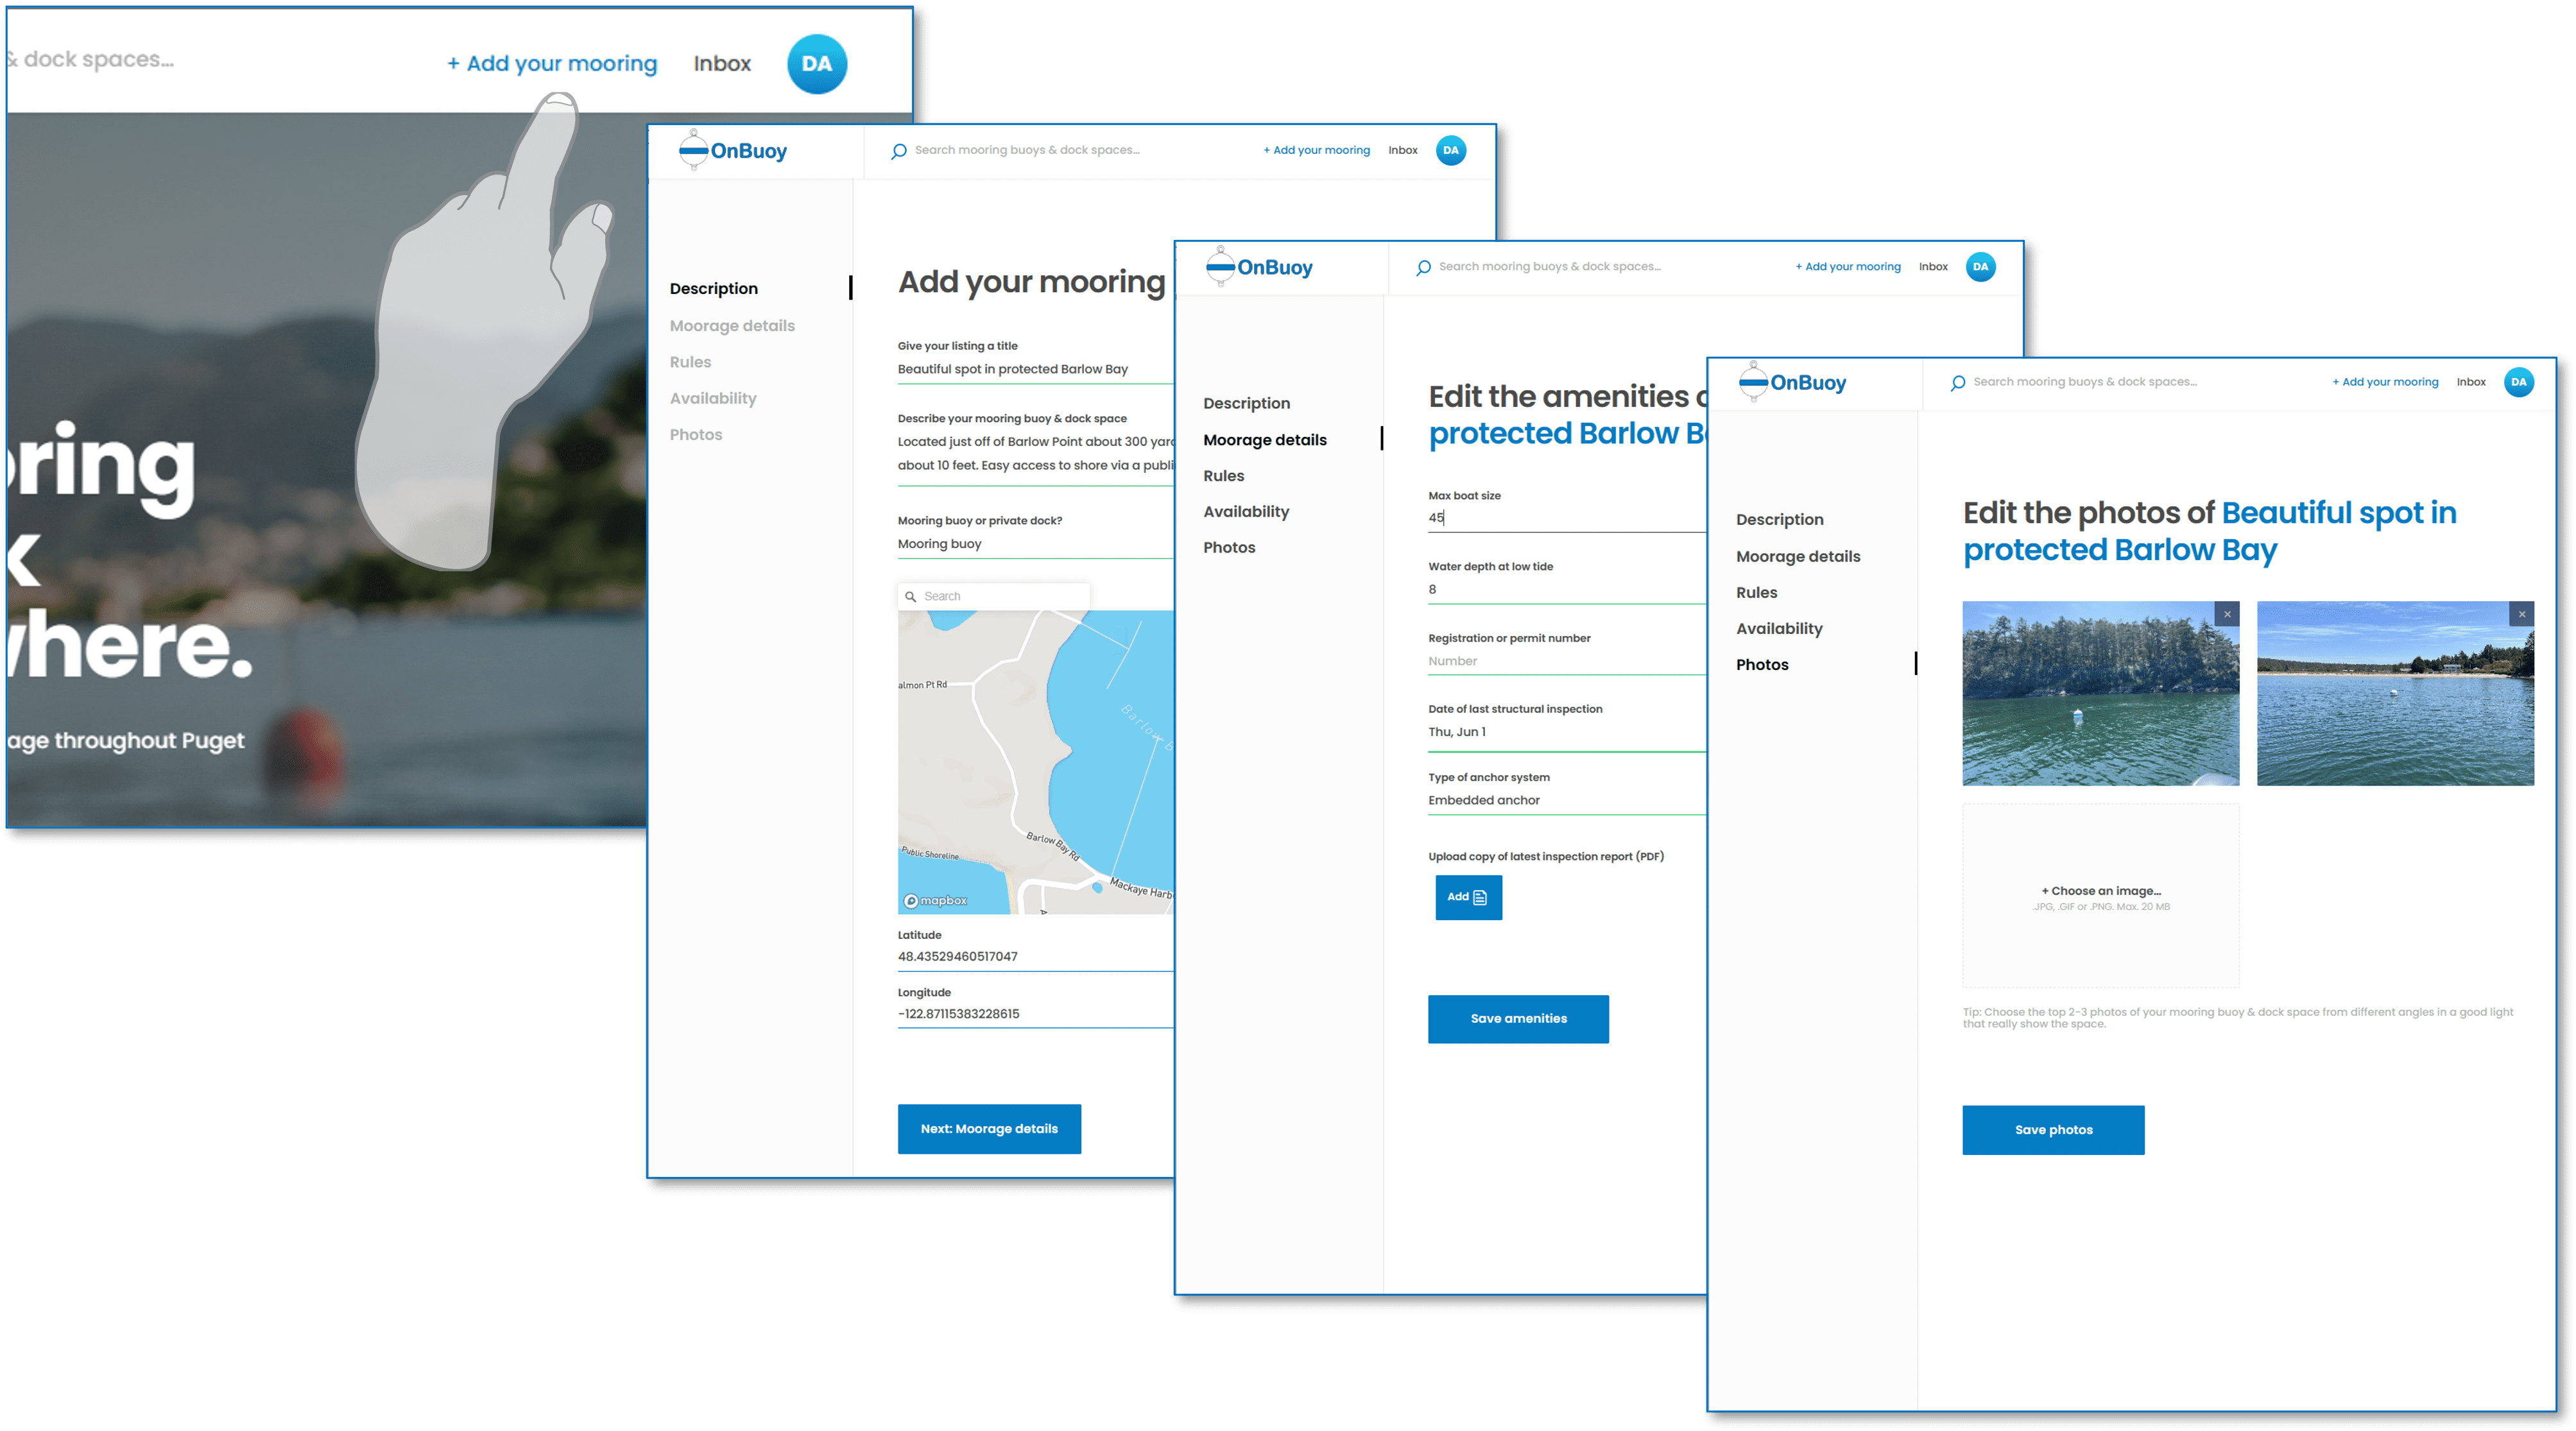Select Availability in photos window sidebar

pos(1779,628)
